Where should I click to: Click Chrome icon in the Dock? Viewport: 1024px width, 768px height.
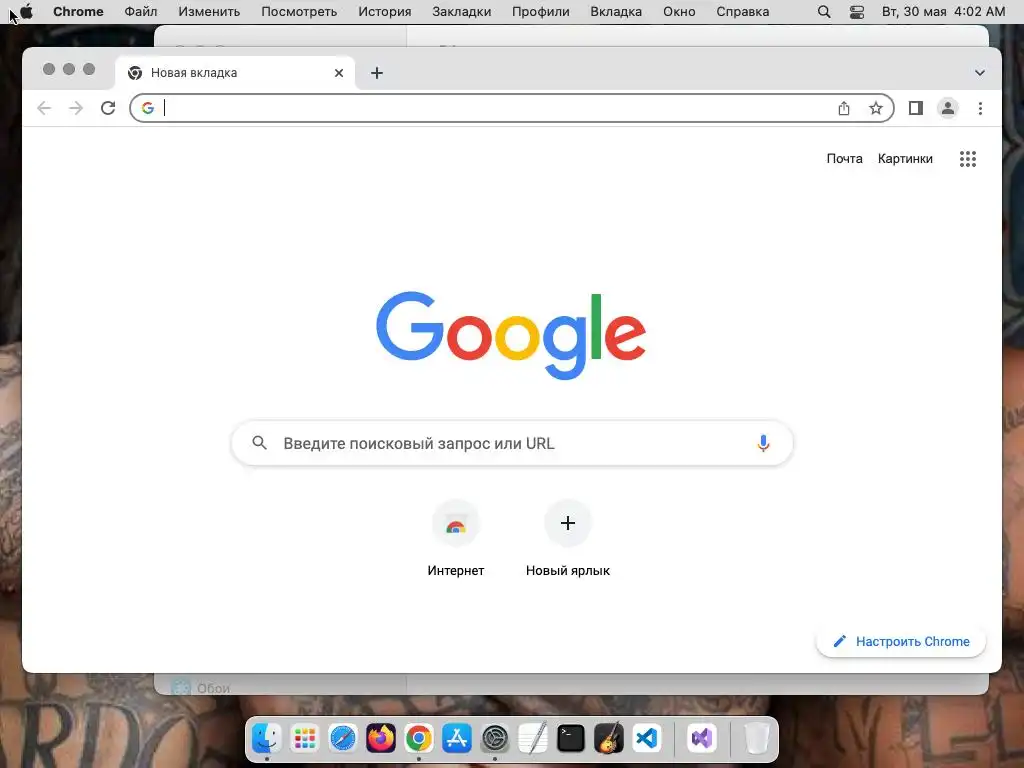coord(419,739)
